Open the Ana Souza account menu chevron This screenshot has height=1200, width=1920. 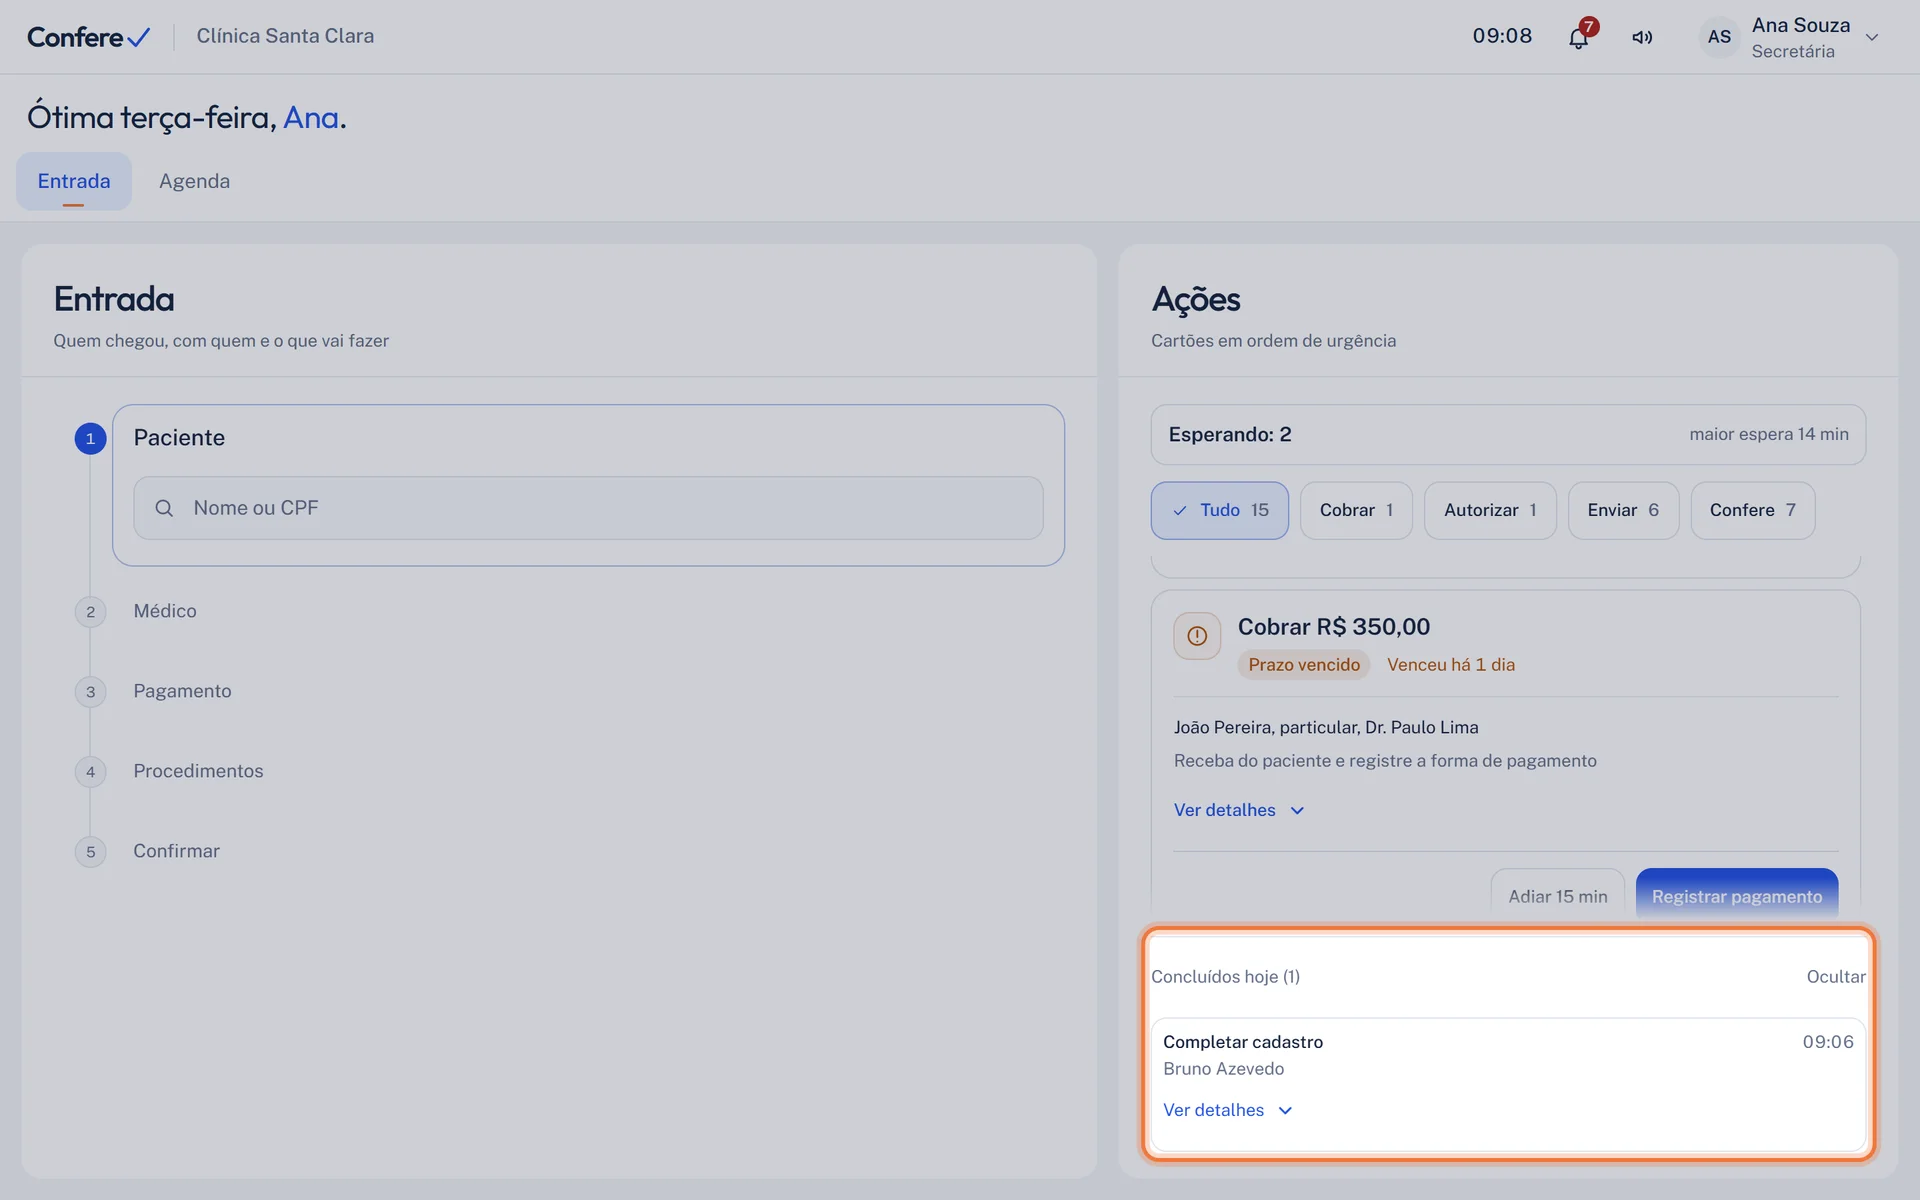1872,37
